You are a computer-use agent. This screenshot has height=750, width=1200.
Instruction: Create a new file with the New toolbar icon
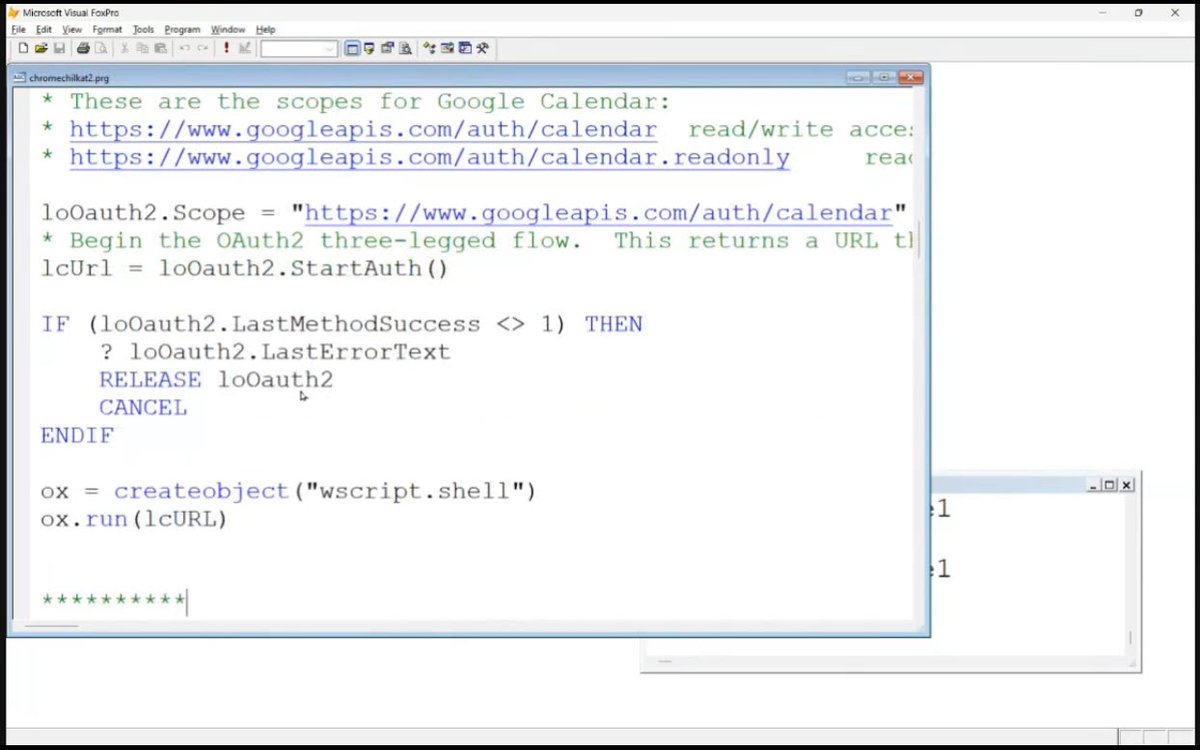tap(23, 48)
